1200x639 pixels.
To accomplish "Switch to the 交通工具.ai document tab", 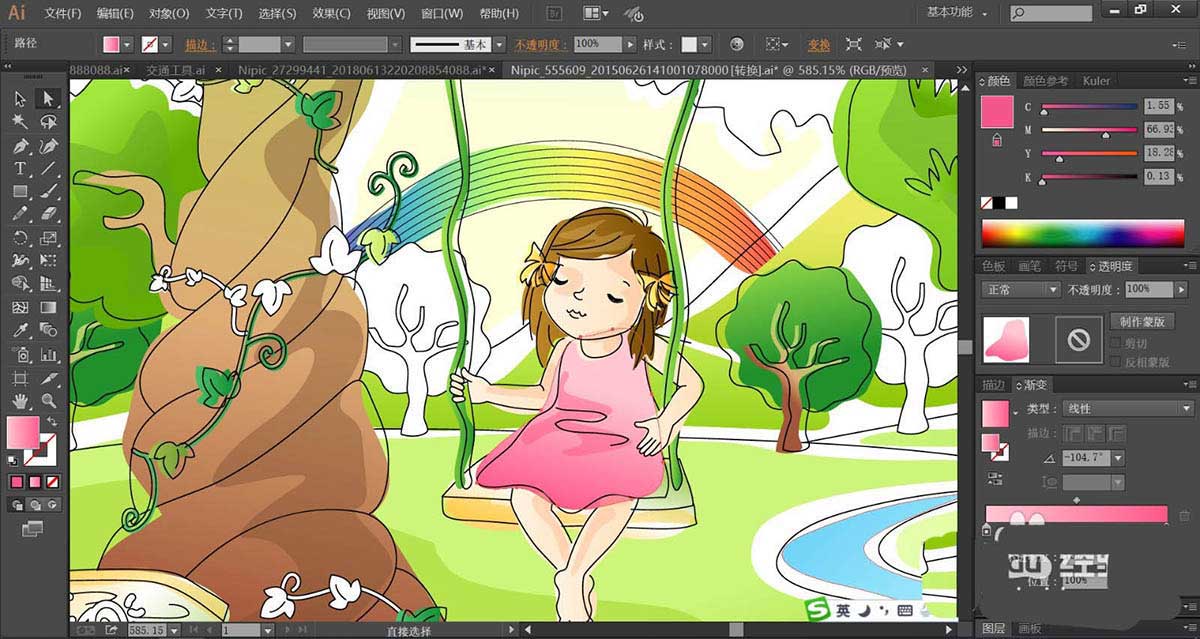I will pos(175,70).
